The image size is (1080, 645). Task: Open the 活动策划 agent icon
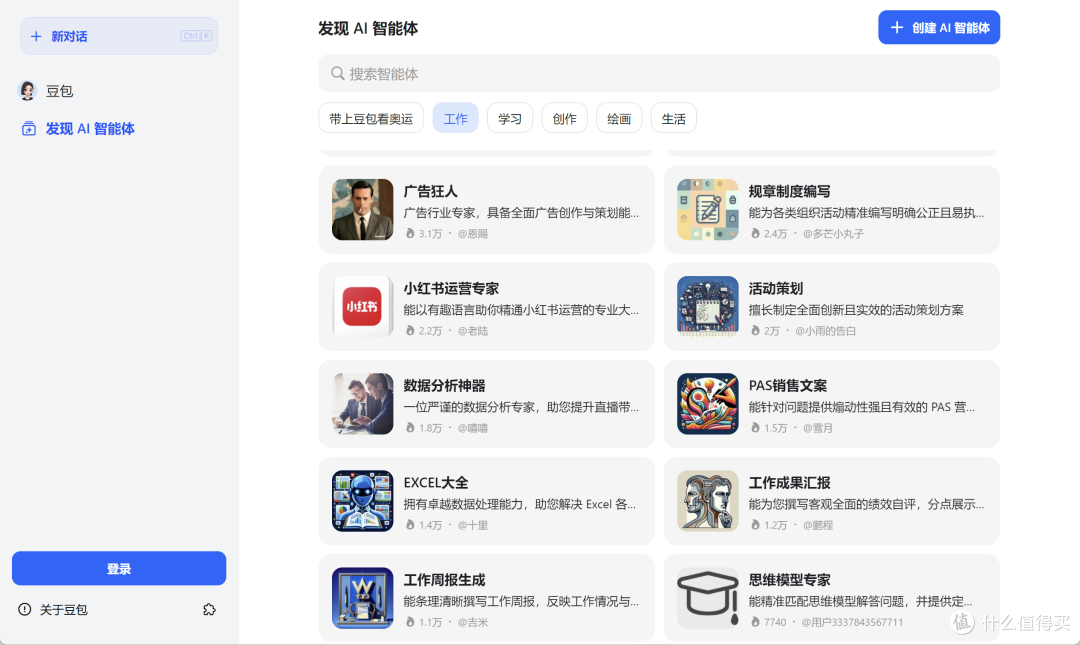pyautogui.click(x=707, y=307)
